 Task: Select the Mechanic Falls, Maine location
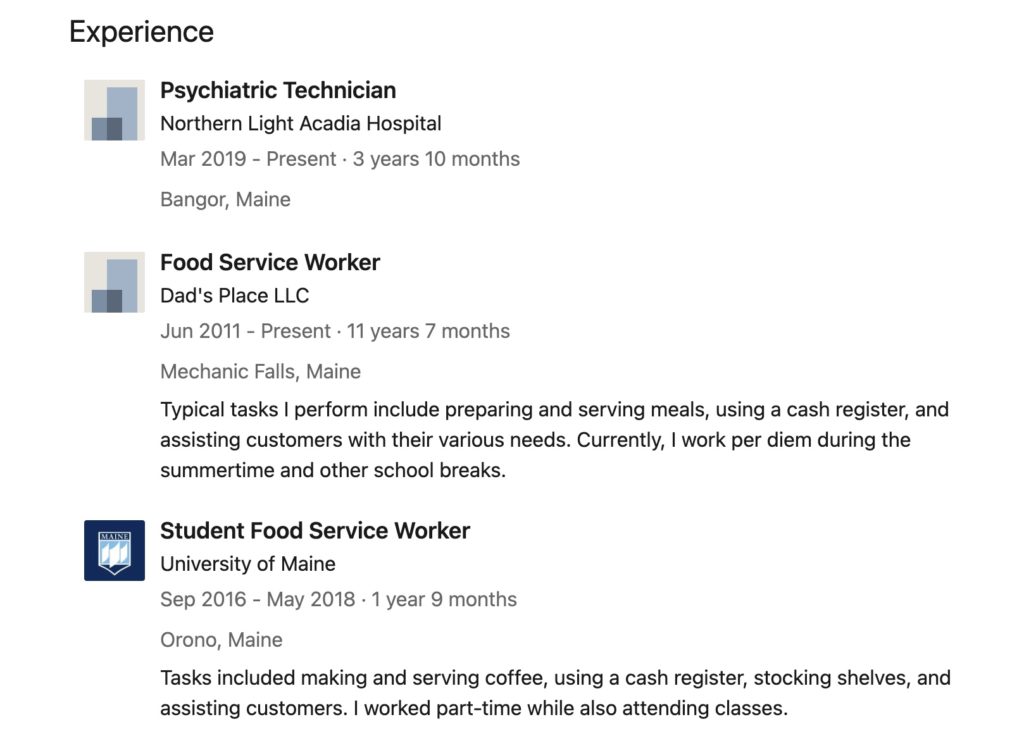pyautogui.click(x=260, y=371)
